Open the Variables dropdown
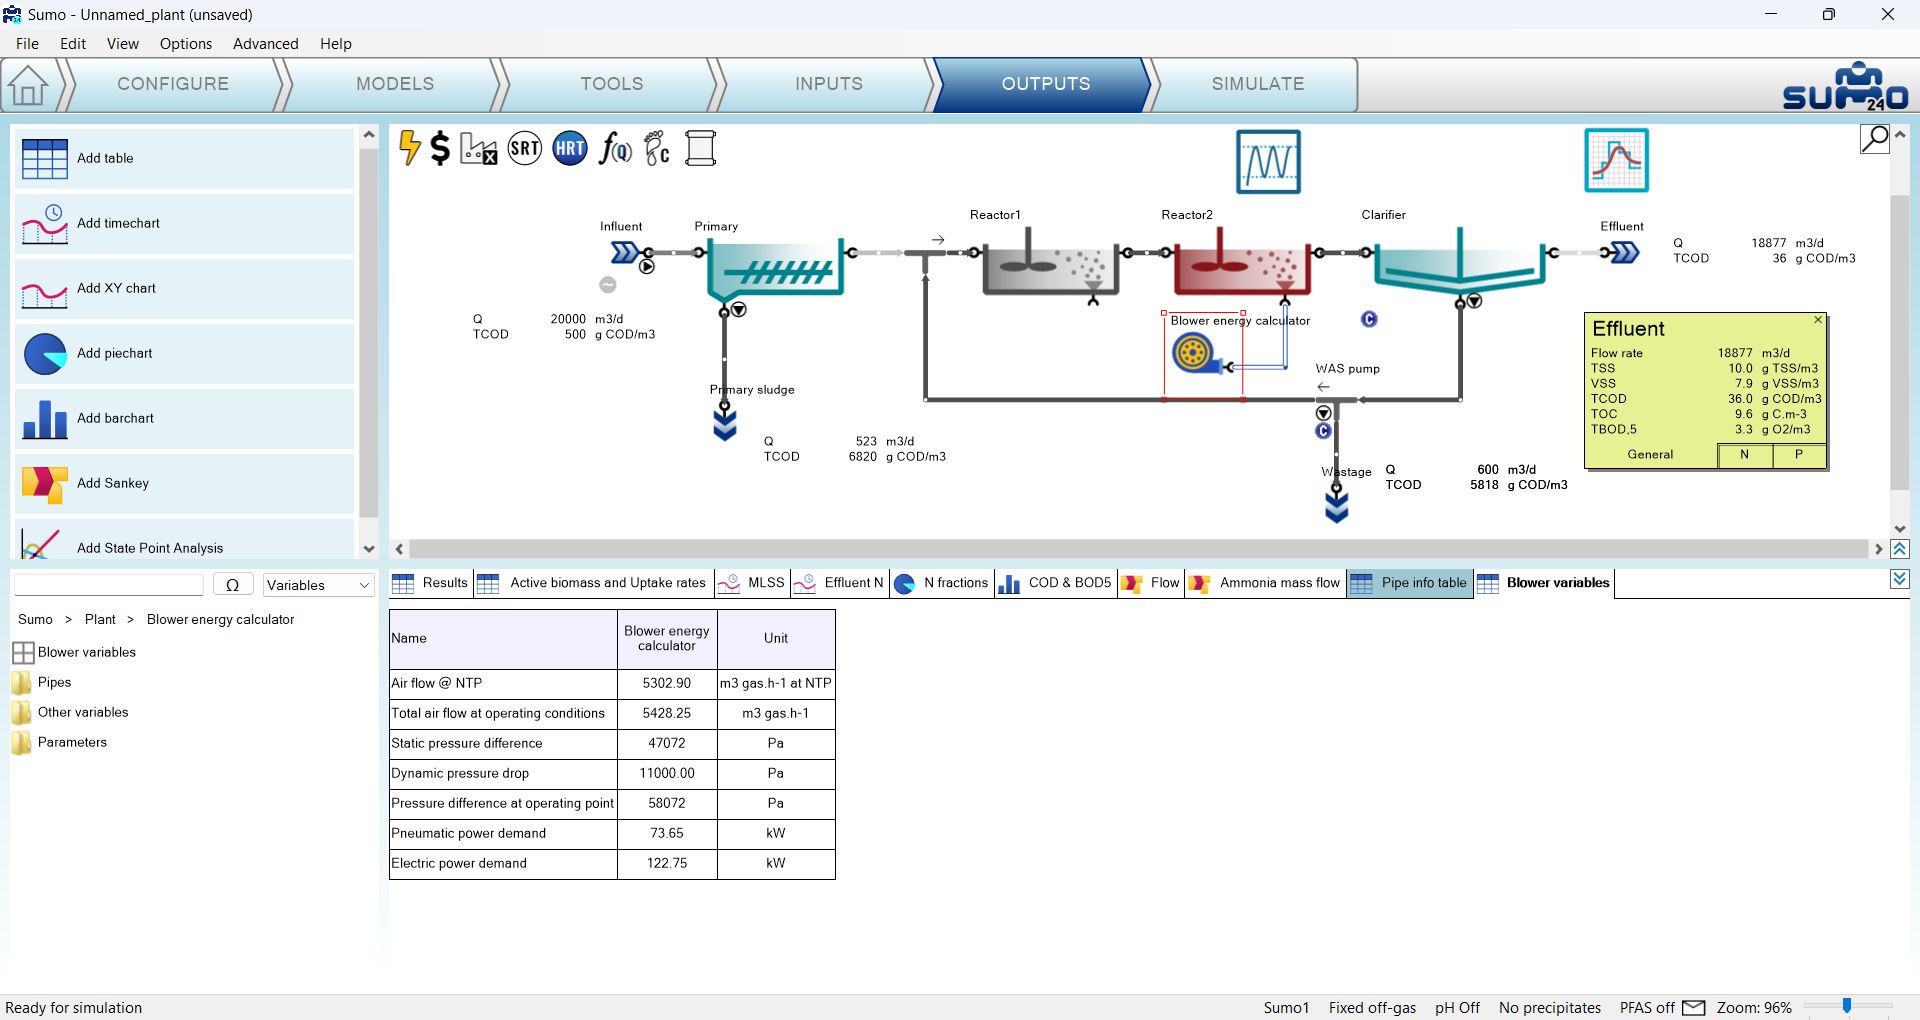This screenshot has height=1020, width=1920. coord(317,585)
